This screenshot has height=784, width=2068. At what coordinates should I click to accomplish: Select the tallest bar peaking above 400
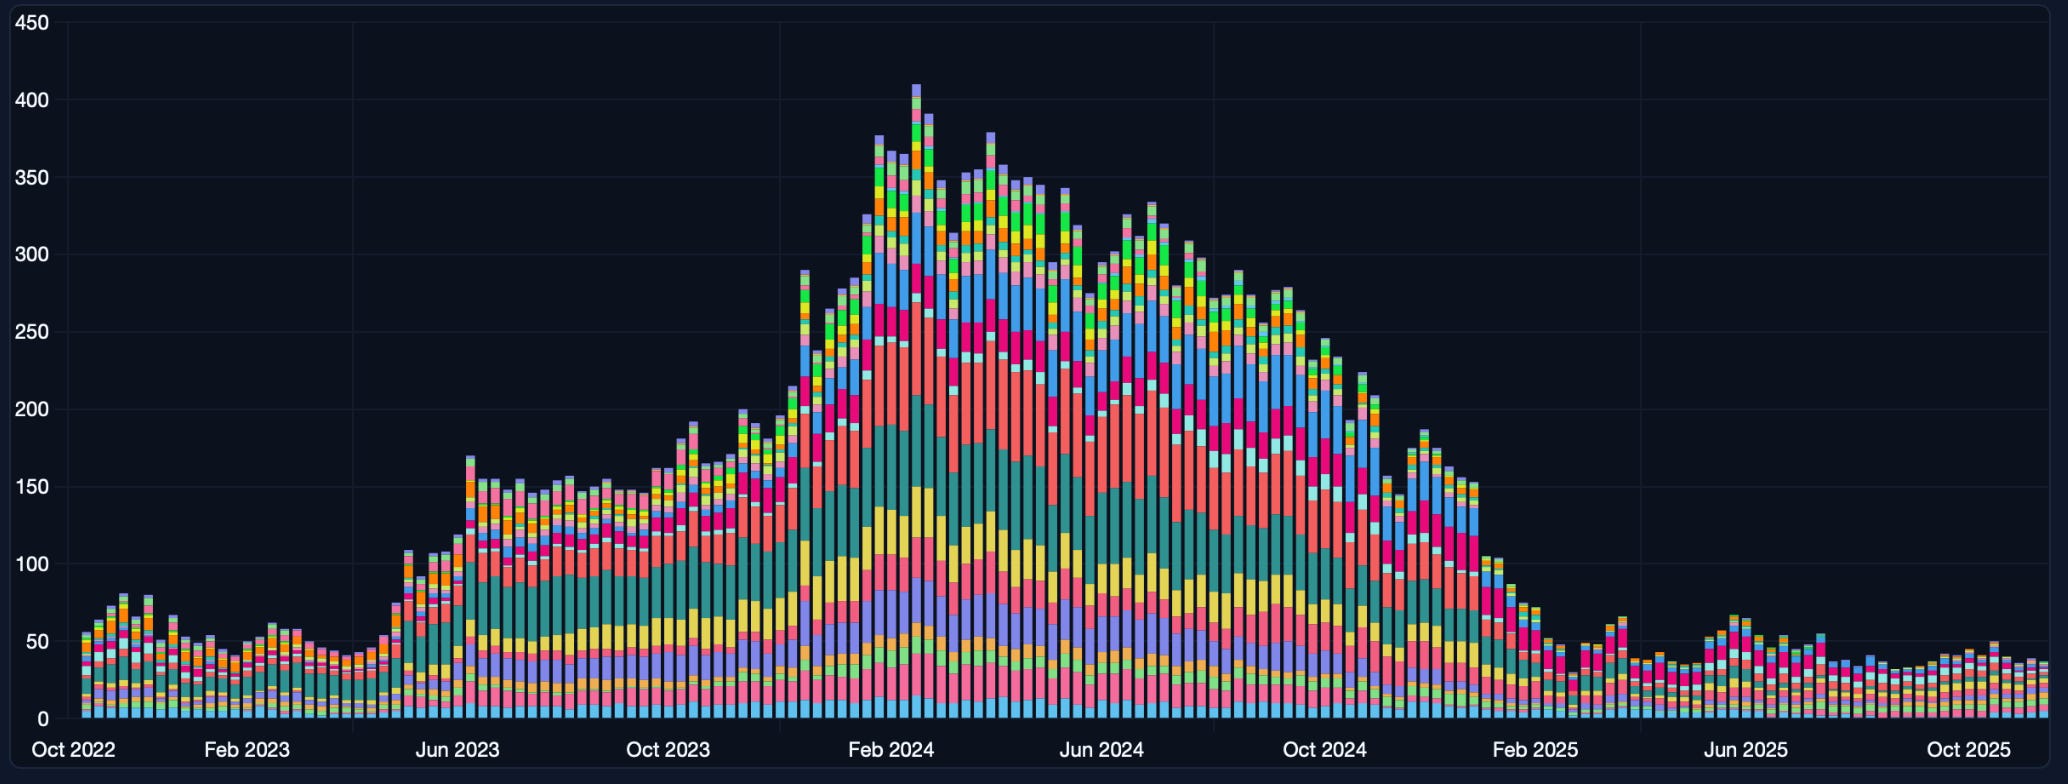click(916, 401)
